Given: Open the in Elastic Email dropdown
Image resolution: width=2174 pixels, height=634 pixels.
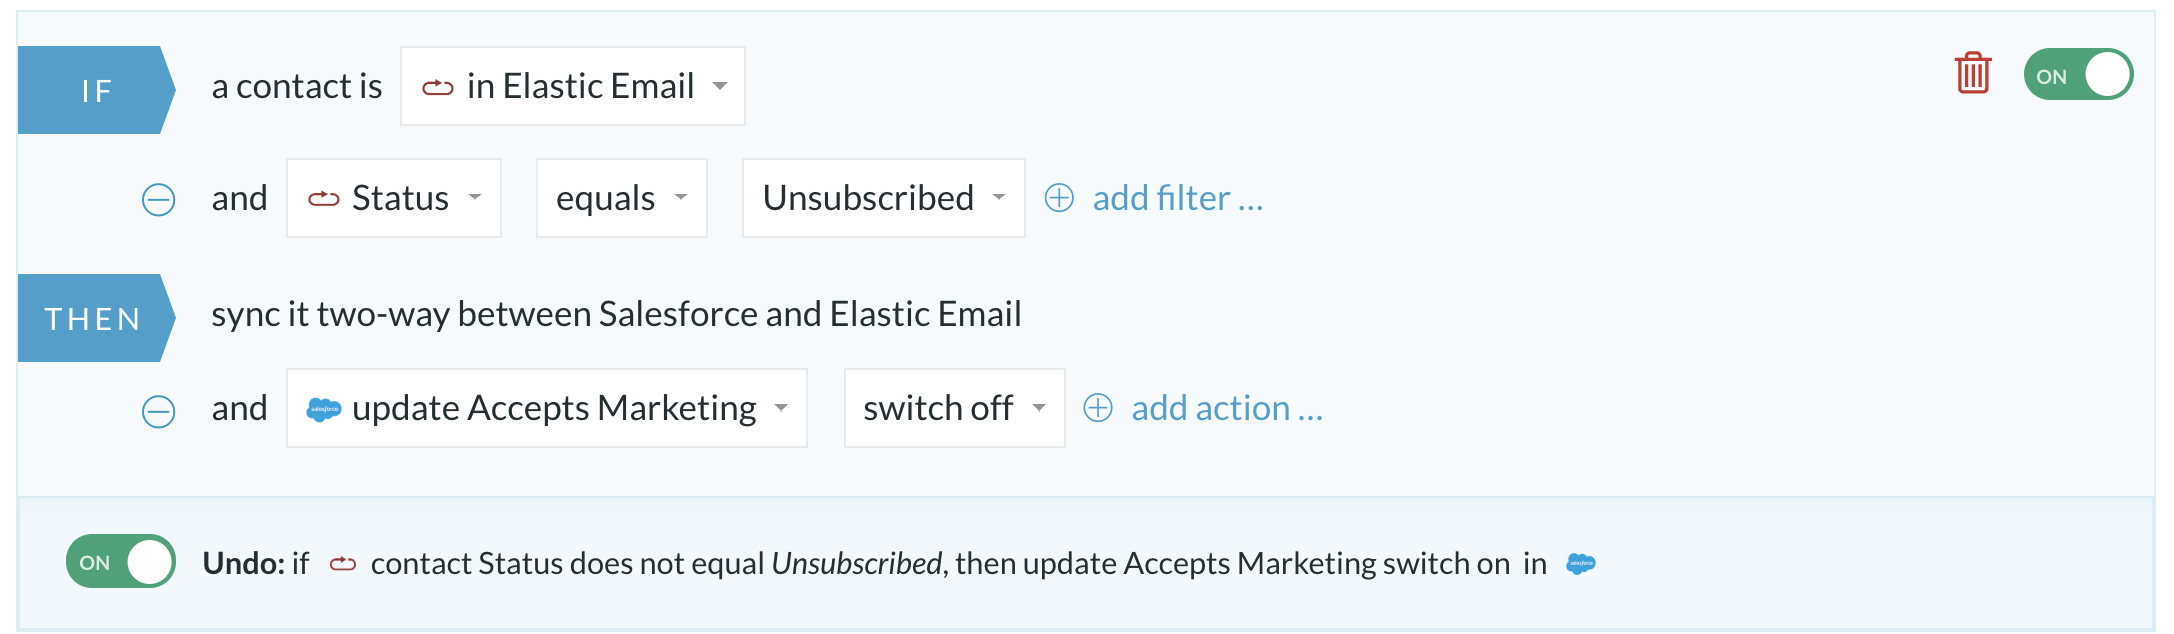Looking at the screenshot, I should point(573,86).
